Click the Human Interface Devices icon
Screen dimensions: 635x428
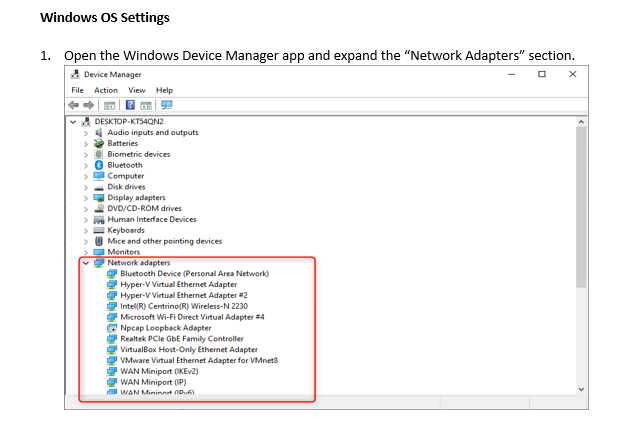click(99, 219)
